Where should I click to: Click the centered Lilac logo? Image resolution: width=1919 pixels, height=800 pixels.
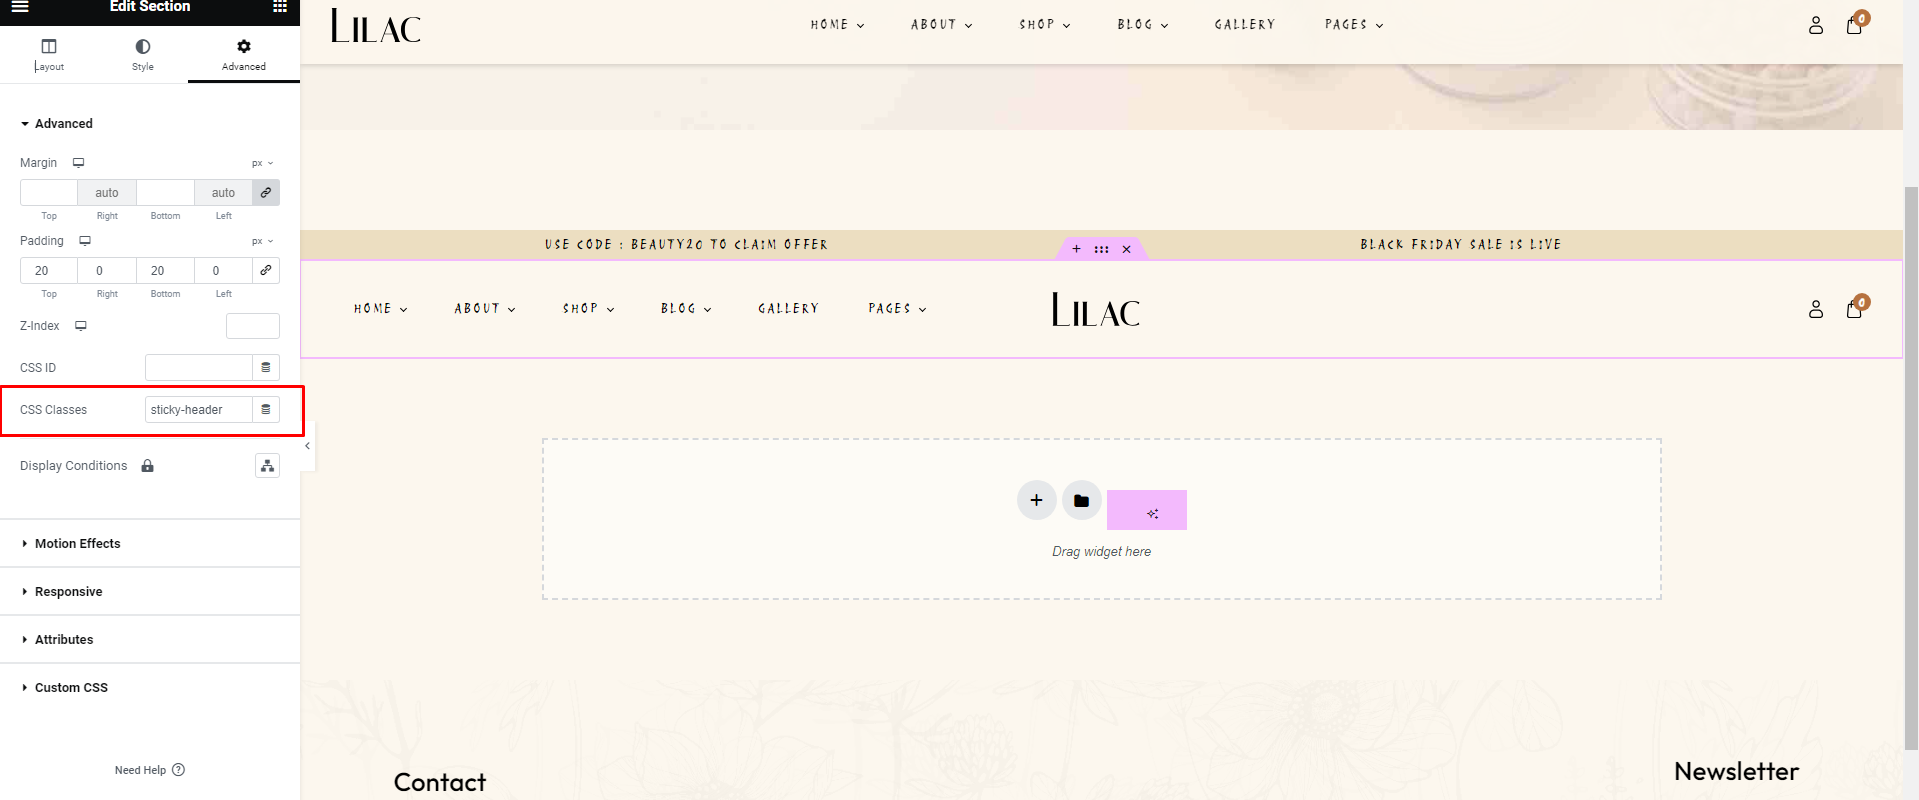click(1096, 310)
